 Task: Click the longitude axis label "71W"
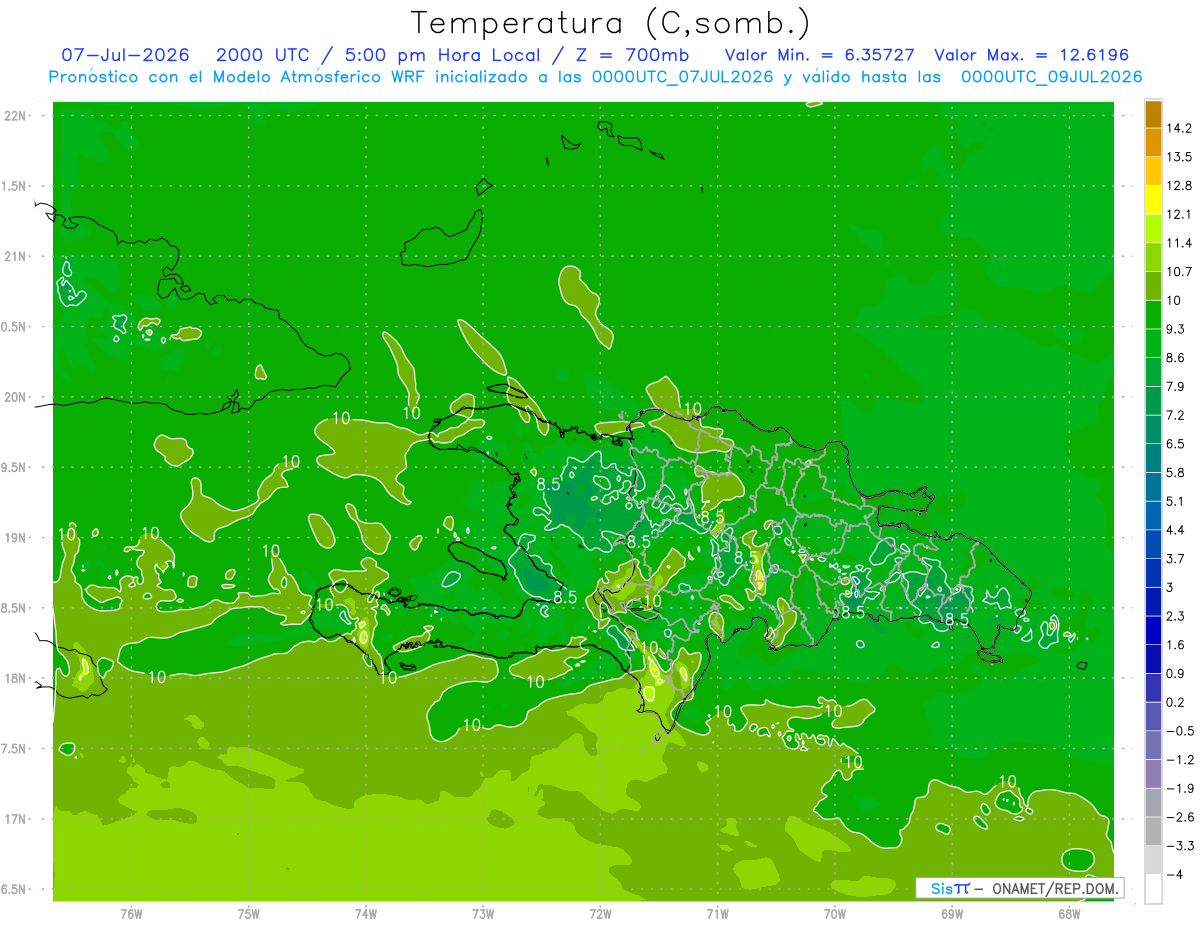click(x=717, y=914)
